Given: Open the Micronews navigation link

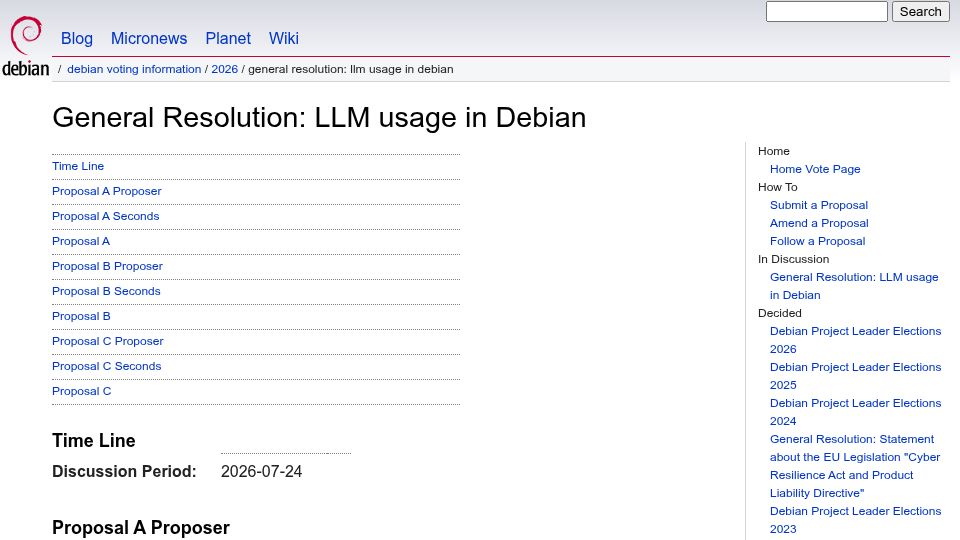Looking at the screenshot, I should tap(149, 39).
